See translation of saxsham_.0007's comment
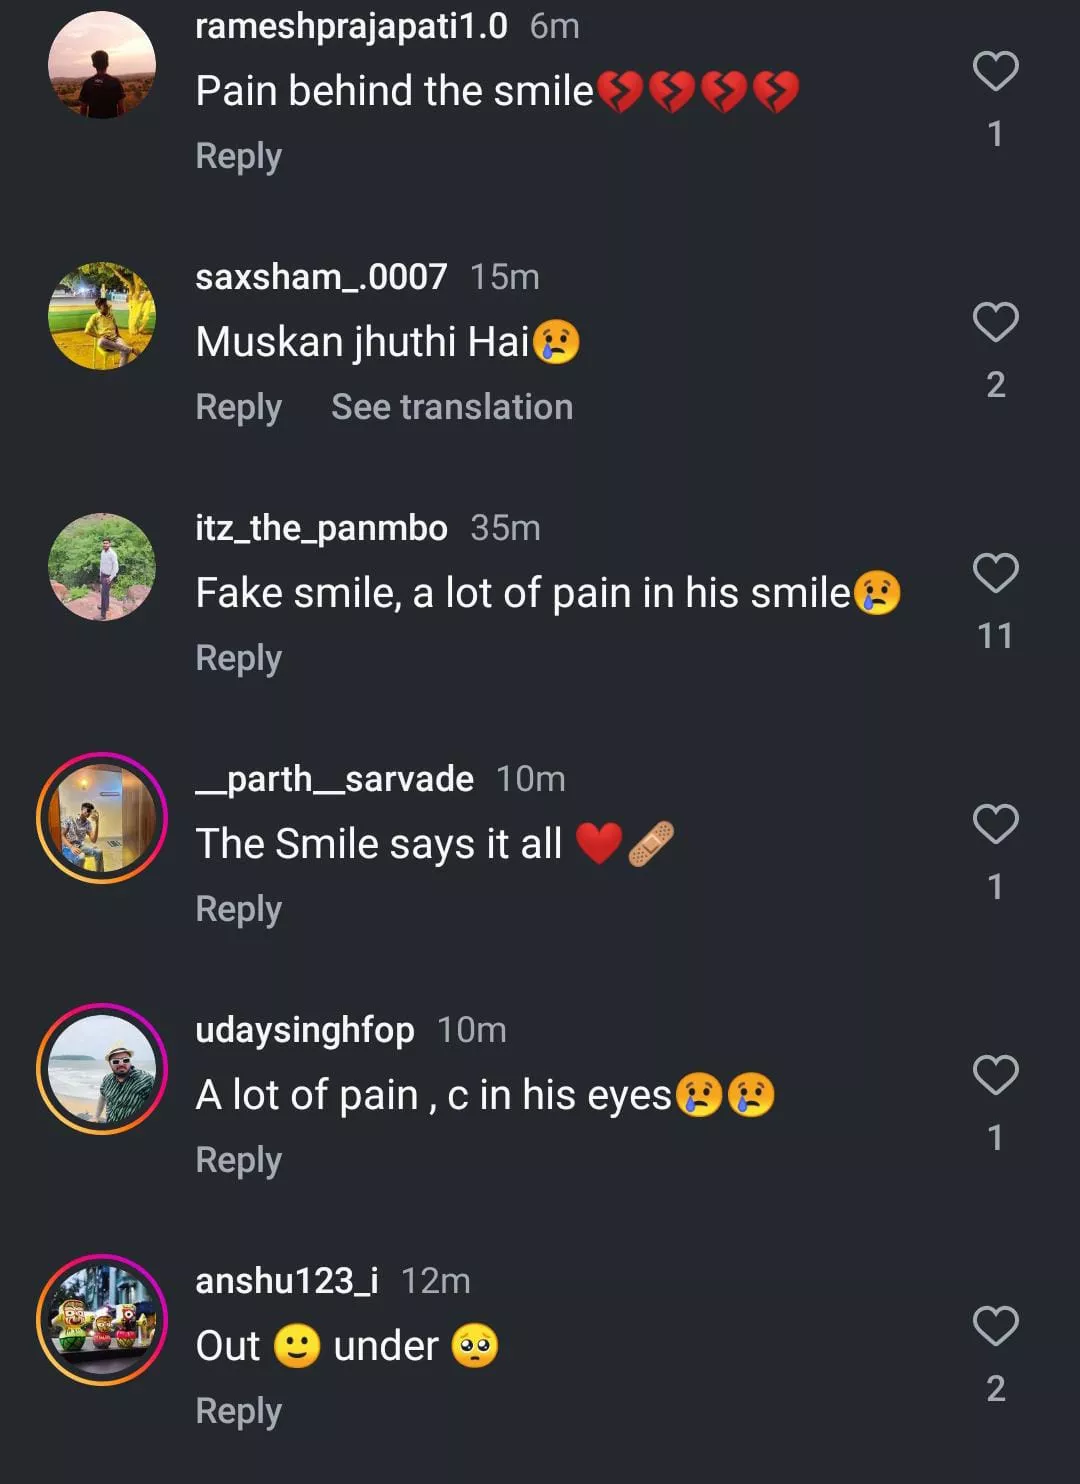The image size is (1080, 1484). [452, 407]
